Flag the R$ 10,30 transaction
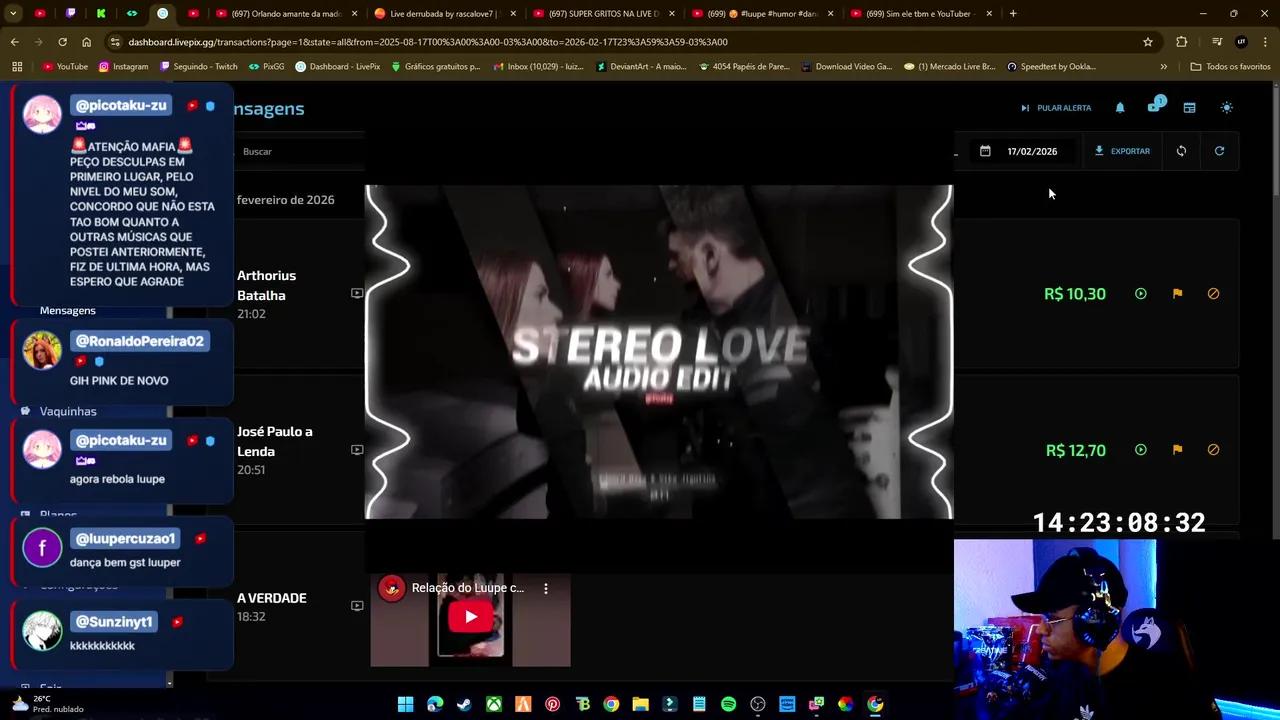 1177,294
